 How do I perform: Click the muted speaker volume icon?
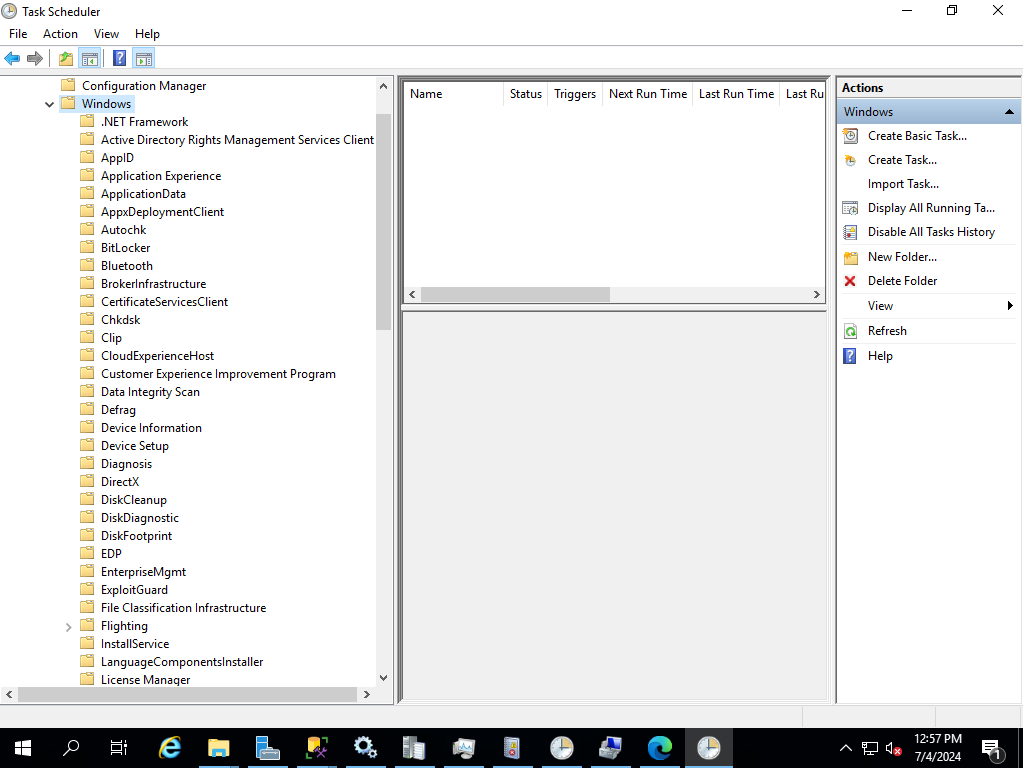(x=893, y=748)
